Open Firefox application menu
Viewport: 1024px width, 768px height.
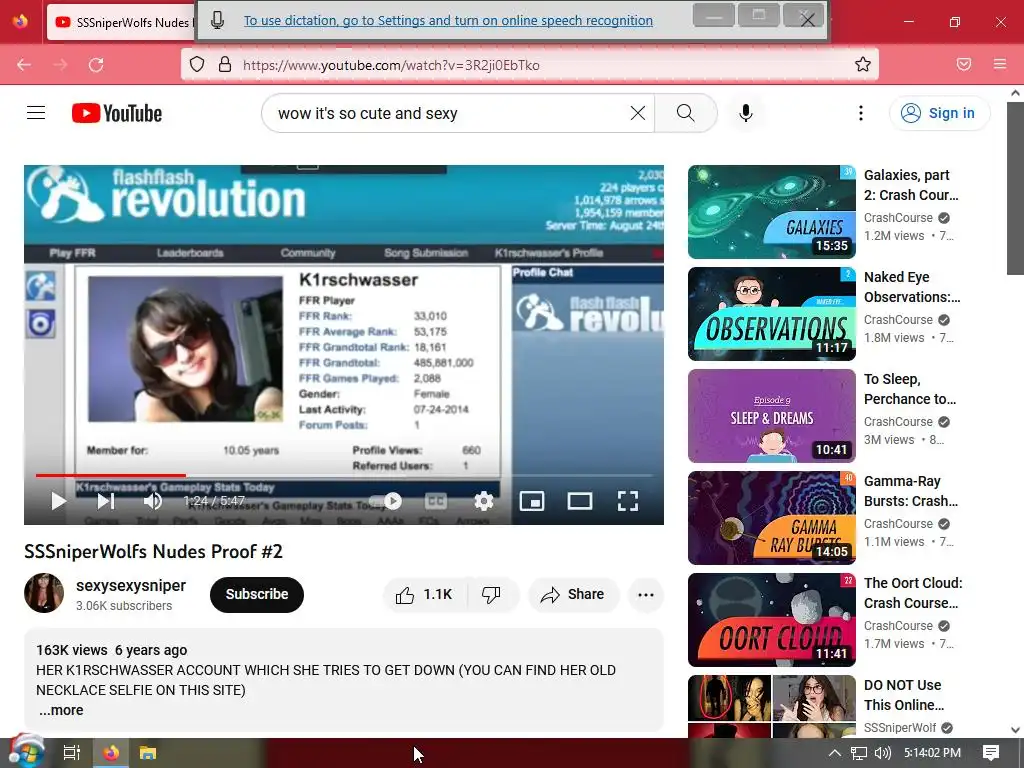[1000, 64]
